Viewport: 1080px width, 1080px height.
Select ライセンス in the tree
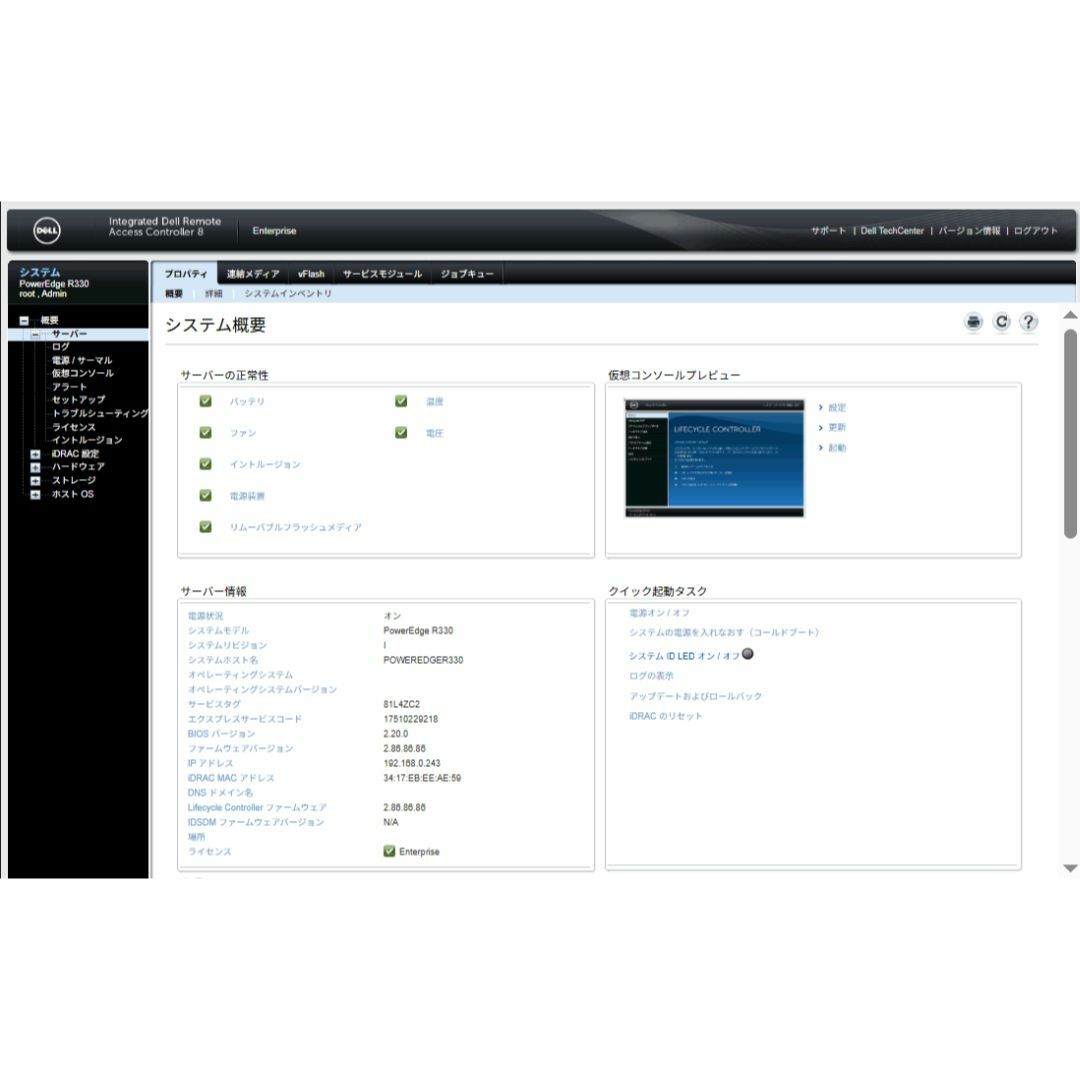74,427
